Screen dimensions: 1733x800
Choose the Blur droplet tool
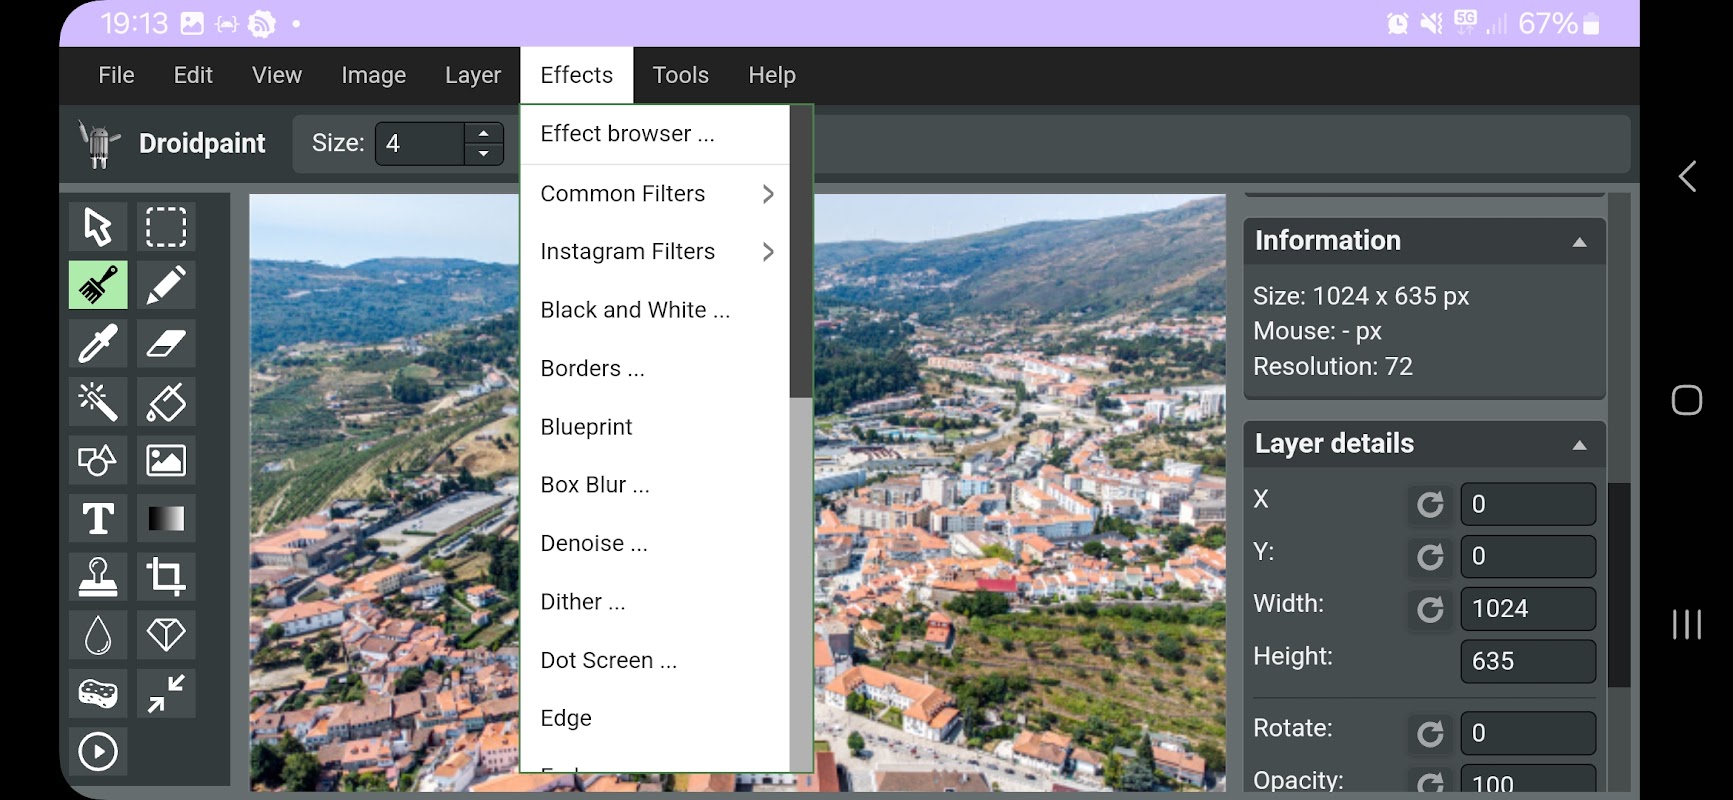tap(98, 635)
